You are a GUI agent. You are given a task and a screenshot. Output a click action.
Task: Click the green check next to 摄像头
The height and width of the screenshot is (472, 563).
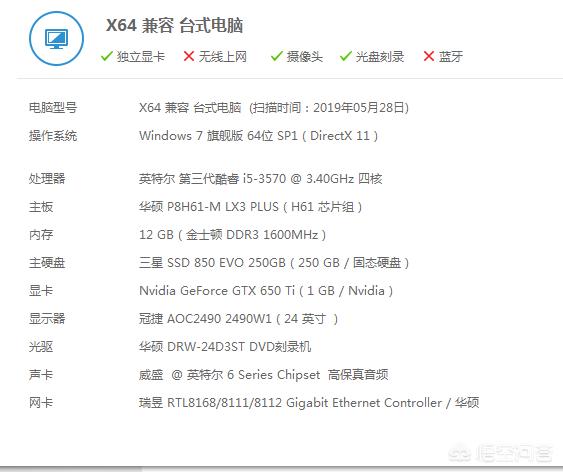(x=276, y=56)
